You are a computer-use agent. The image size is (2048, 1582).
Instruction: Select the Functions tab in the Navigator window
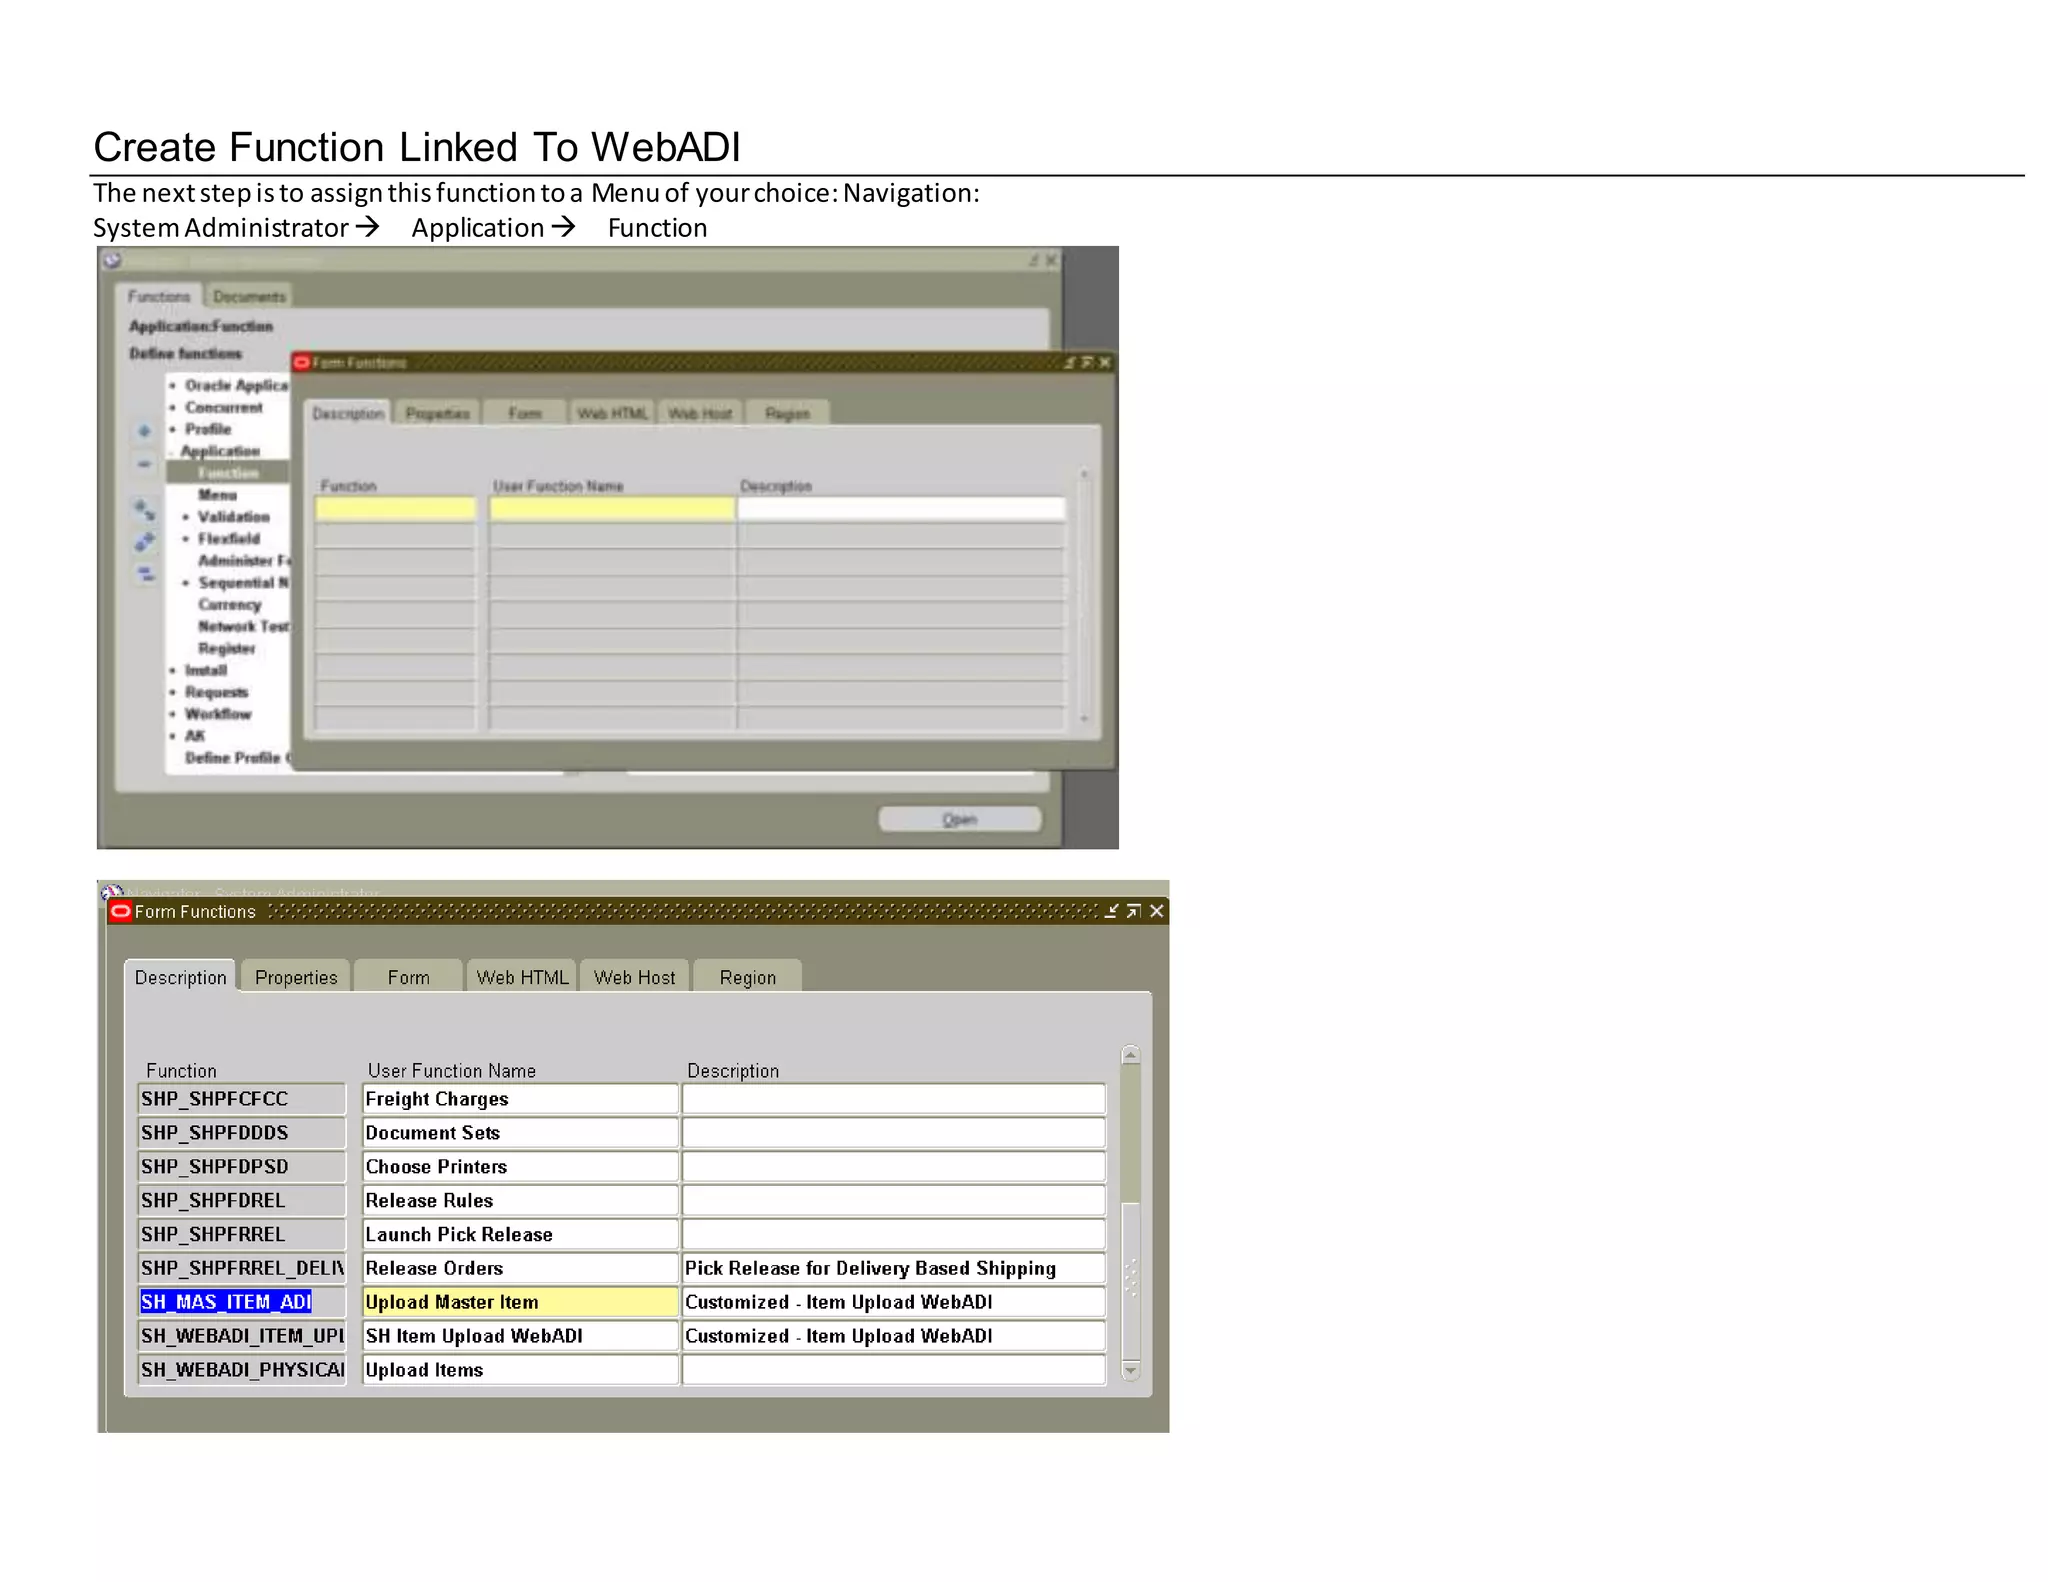point(159,296)
